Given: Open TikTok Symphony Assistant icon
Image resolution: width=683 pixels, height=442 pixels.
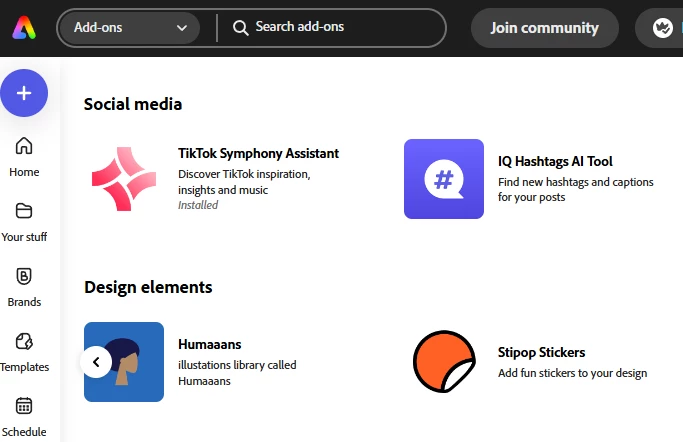Looking at the screenshot, I should tap(124, 179).
